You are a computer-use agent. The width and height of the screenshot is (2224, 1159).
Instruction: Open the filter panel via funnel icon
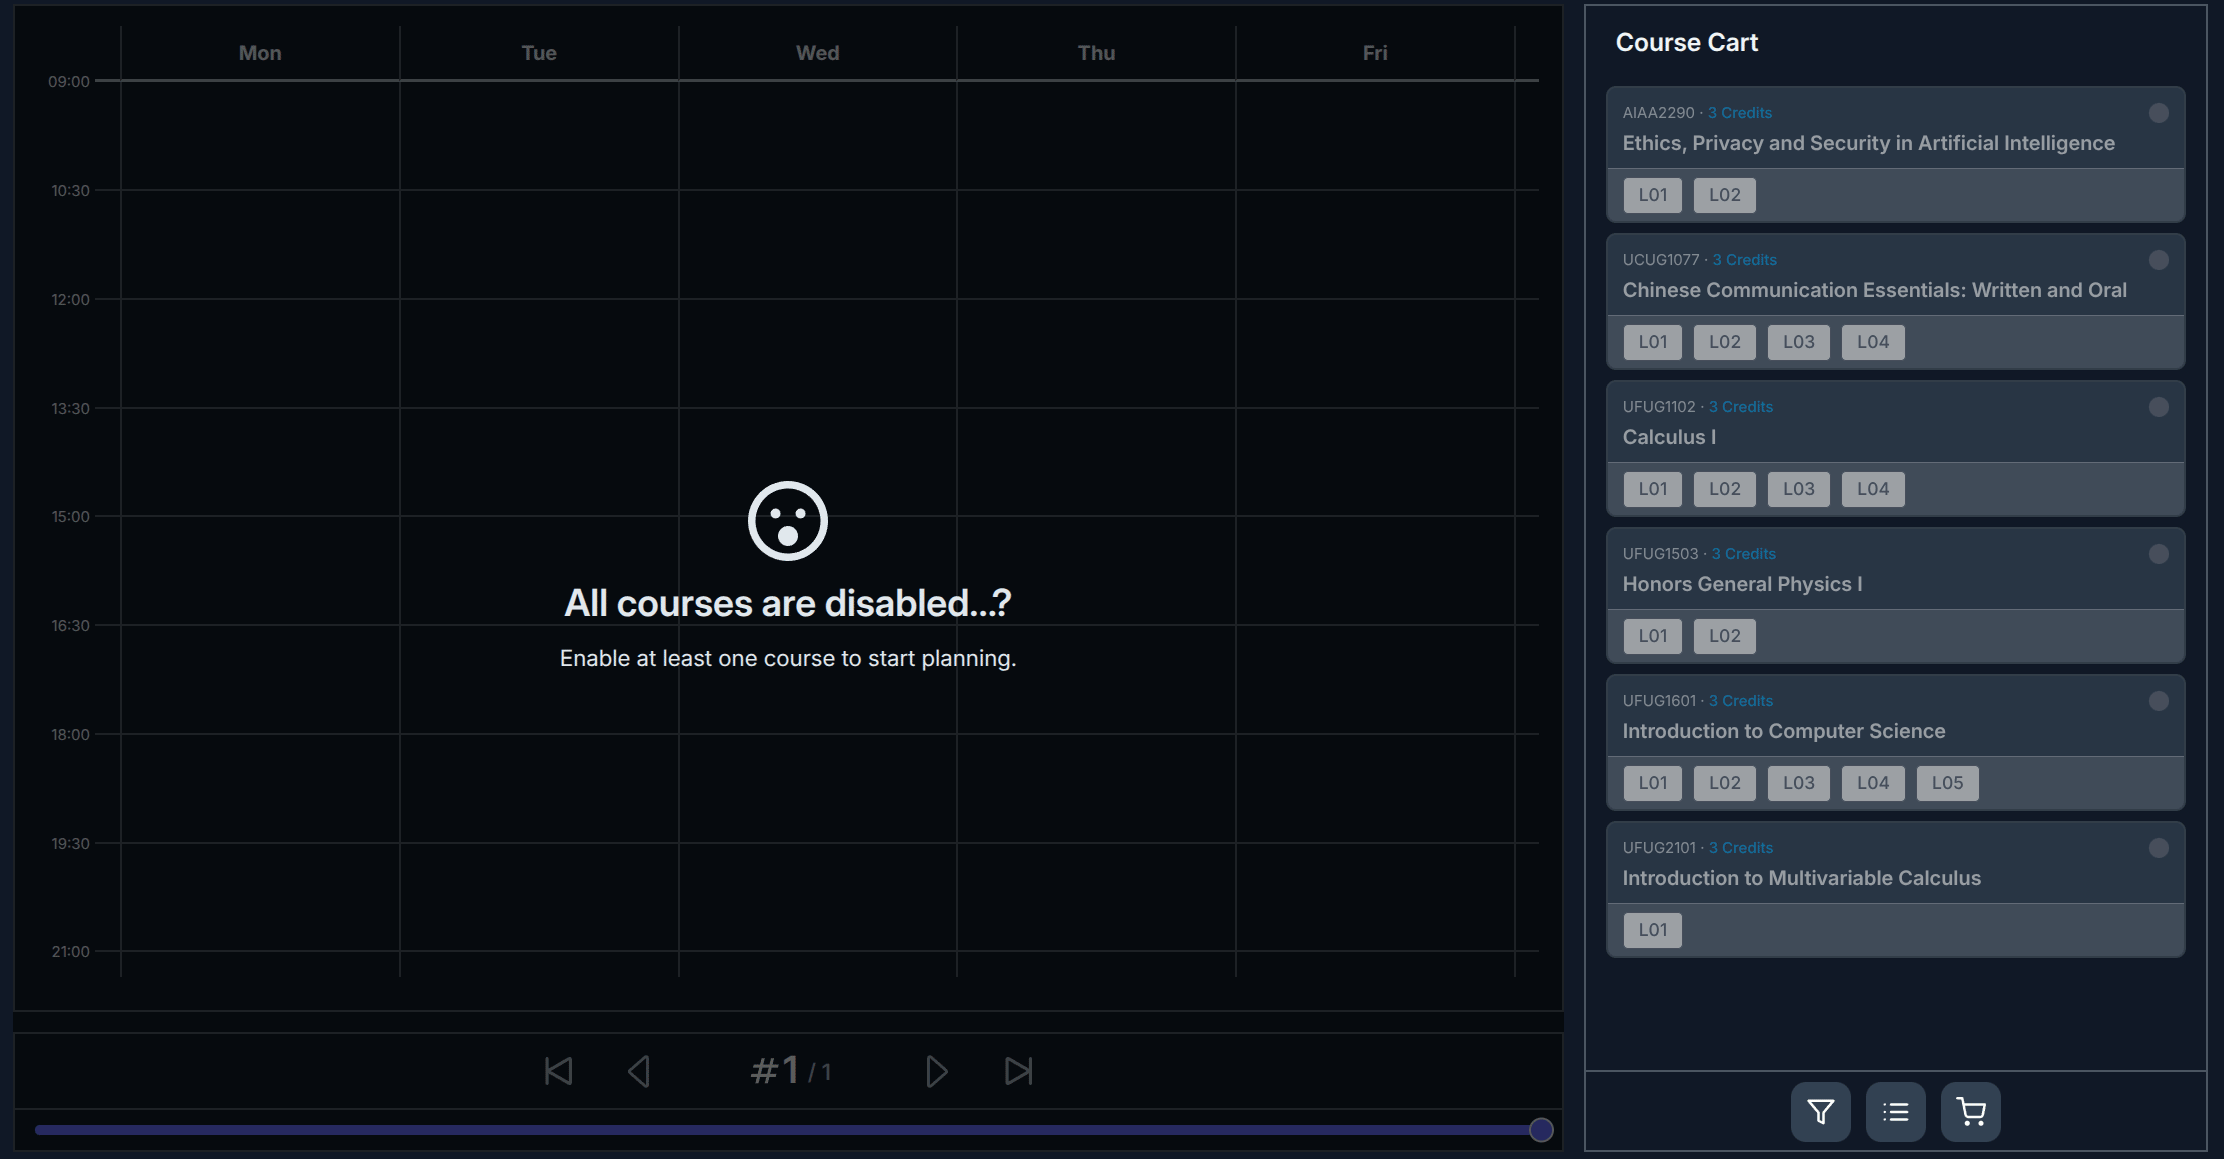point(1820,1112)
